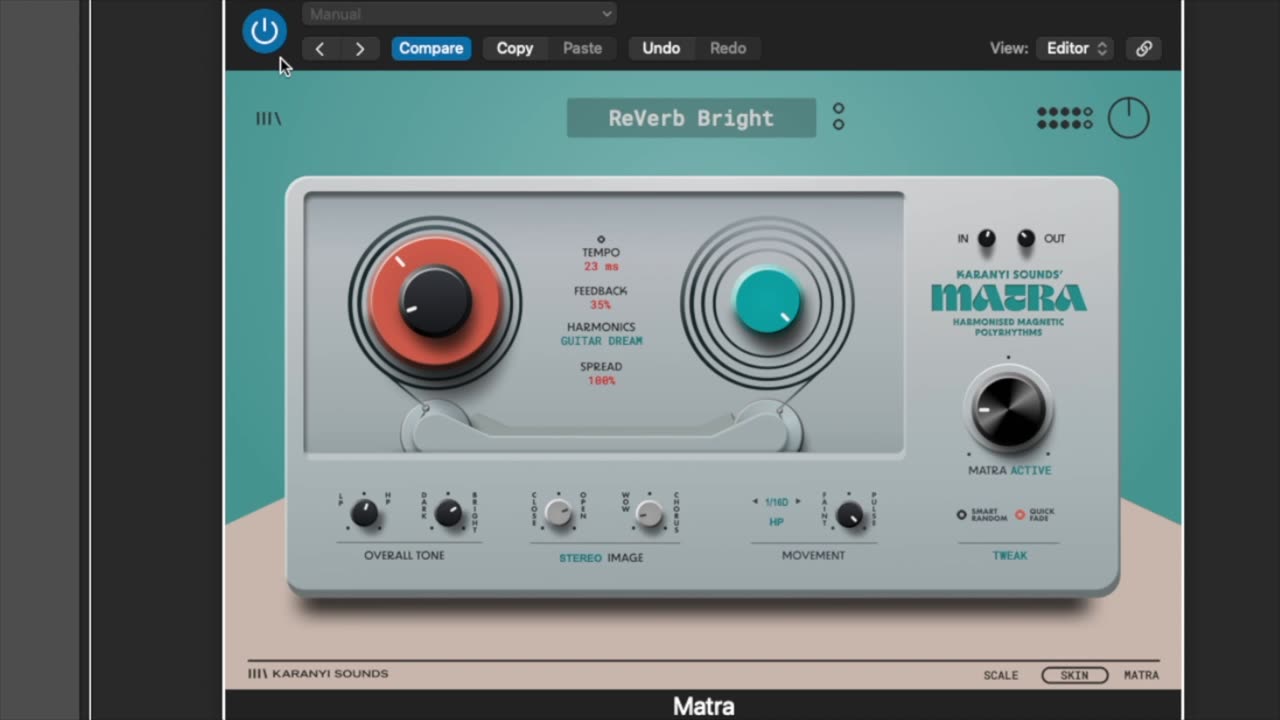Viewport: 1280px width, 720px height.
Task: Click the MATRA product logo
Action: [1008, 297]
